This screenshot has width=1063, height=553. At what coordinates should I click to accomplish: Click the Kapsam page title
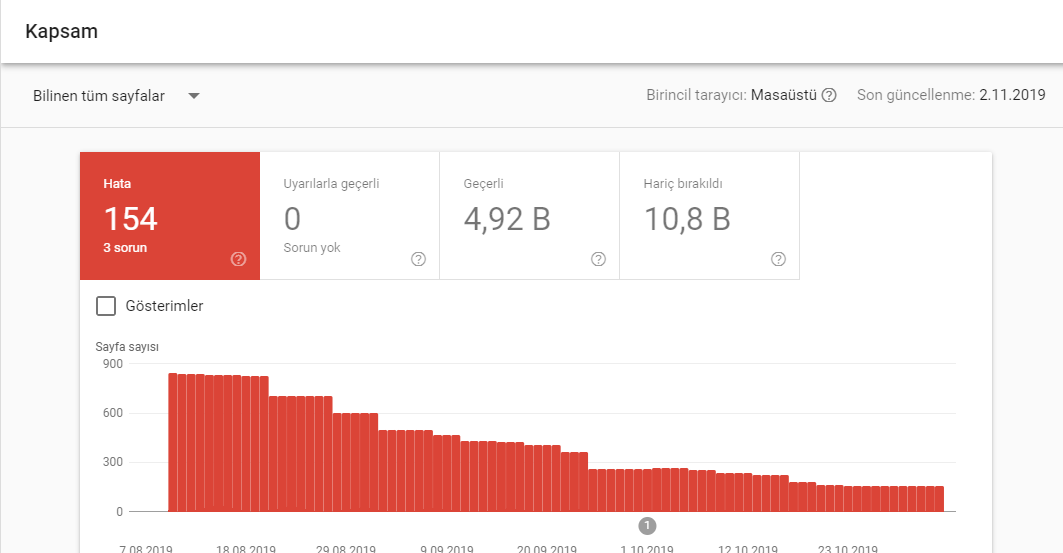tap(62, 32)
